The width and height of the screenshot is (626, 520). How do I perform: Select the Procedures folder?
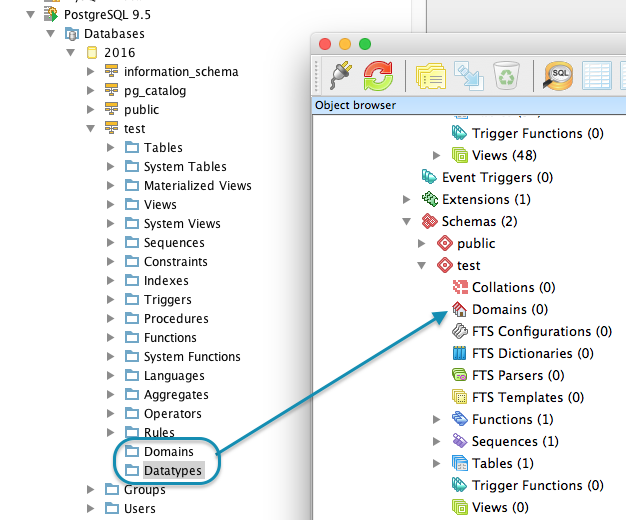176,318
